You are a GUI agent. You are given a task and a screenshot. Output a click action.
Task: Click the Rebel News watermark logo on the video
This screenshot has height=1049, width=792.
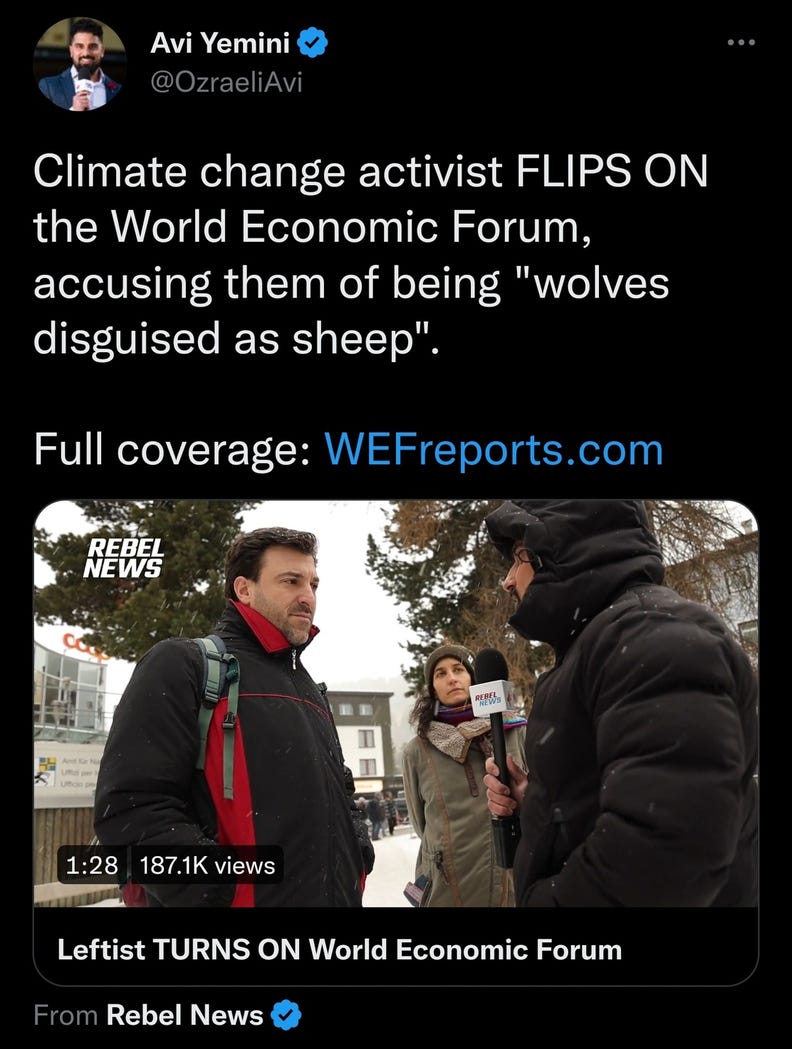[x=123, y=557]
